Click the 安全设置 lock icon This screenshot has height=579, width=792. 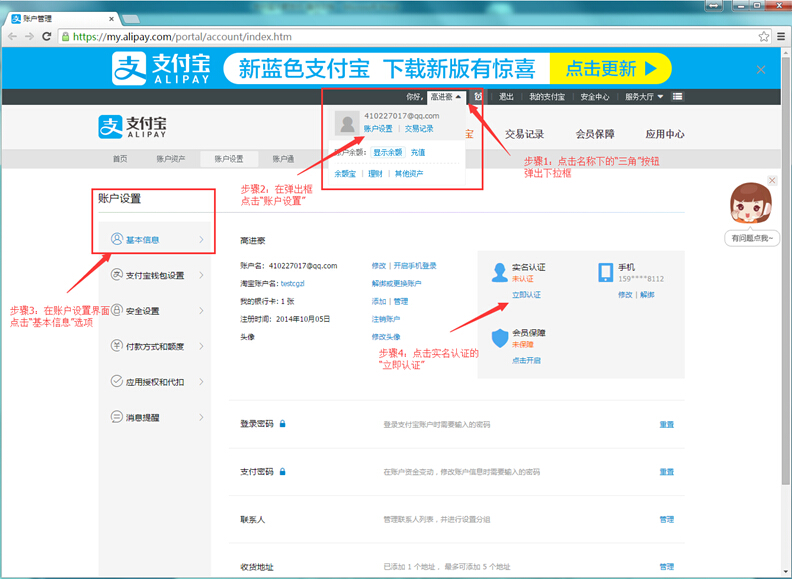(x=117, y=310)
